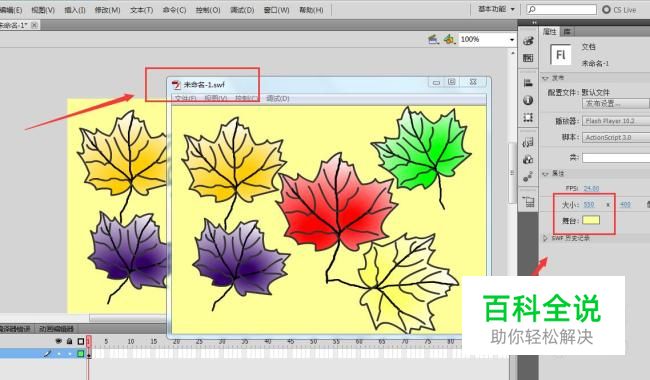Click the stage height 400 value
This screenshot has height=380, width=650.
(625, 204)
